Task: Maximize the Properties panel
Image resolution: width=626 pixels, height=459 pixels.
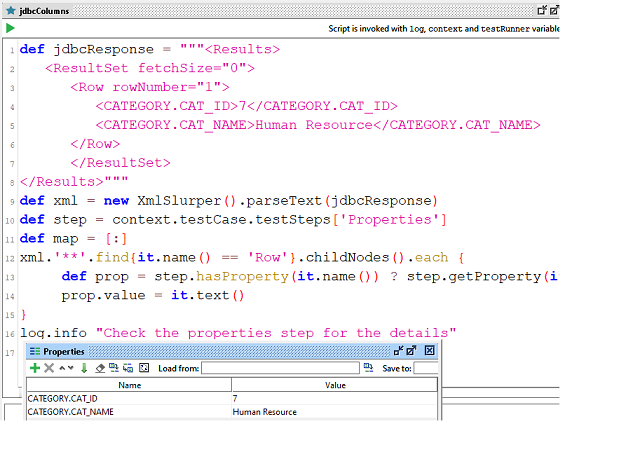Action: pyautogui.click(x=412, y=351)
